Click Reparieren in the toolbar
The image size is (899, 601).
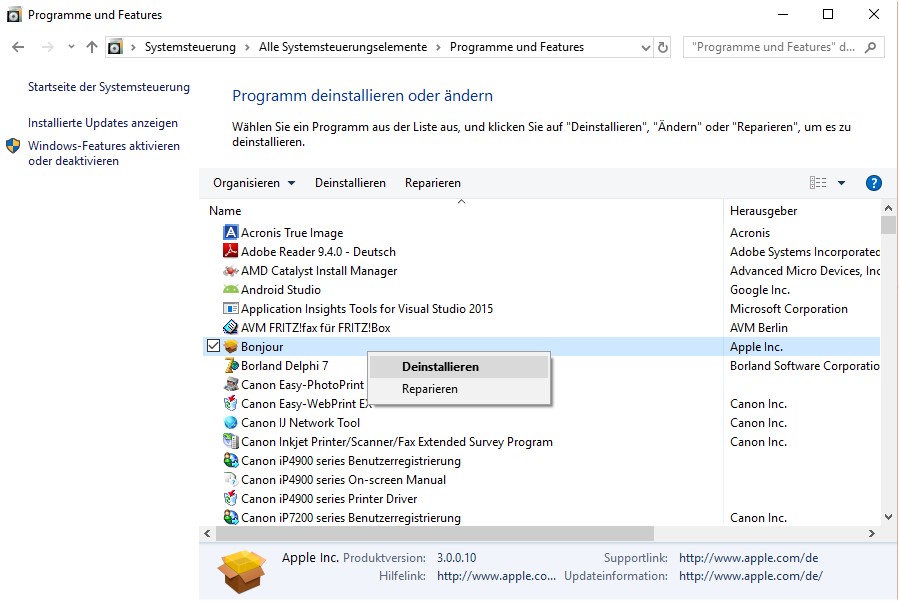[433, 183]
